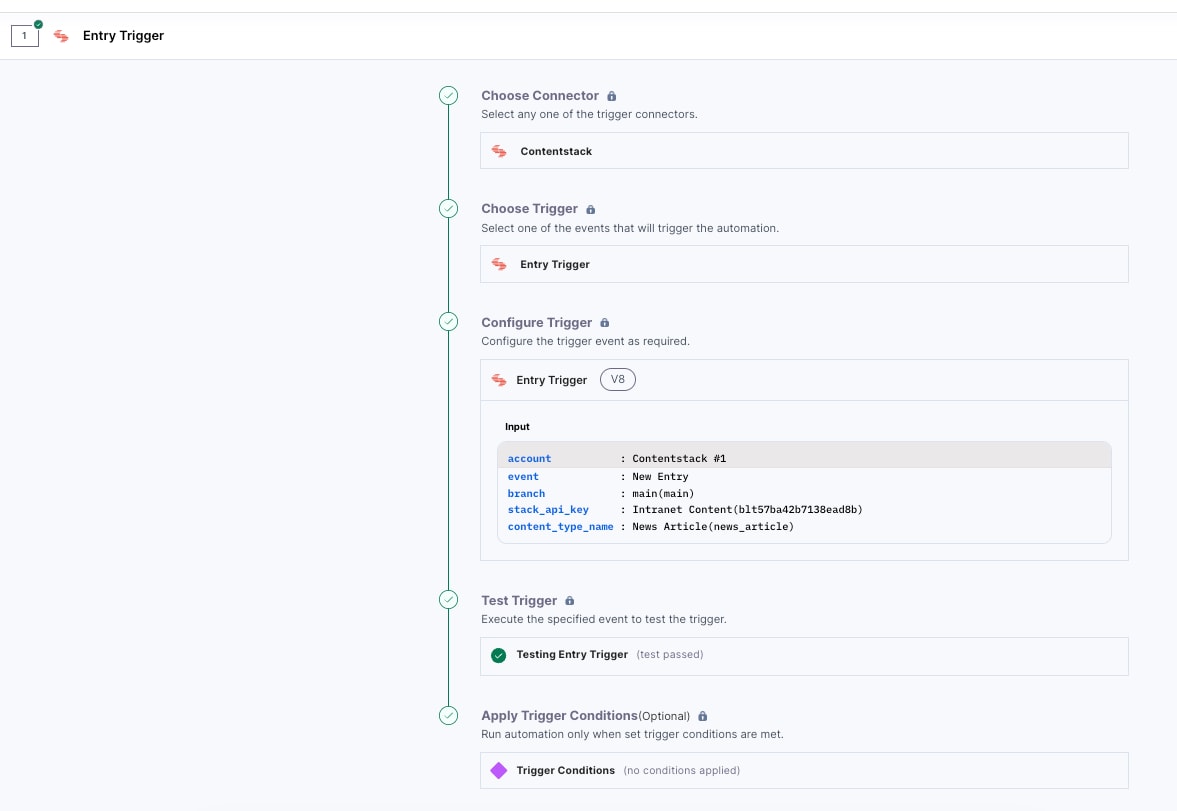Click the lock icon beside Apply Trigger Conditions
This screenshot has width=1177, height=811.
click(703, 716)
